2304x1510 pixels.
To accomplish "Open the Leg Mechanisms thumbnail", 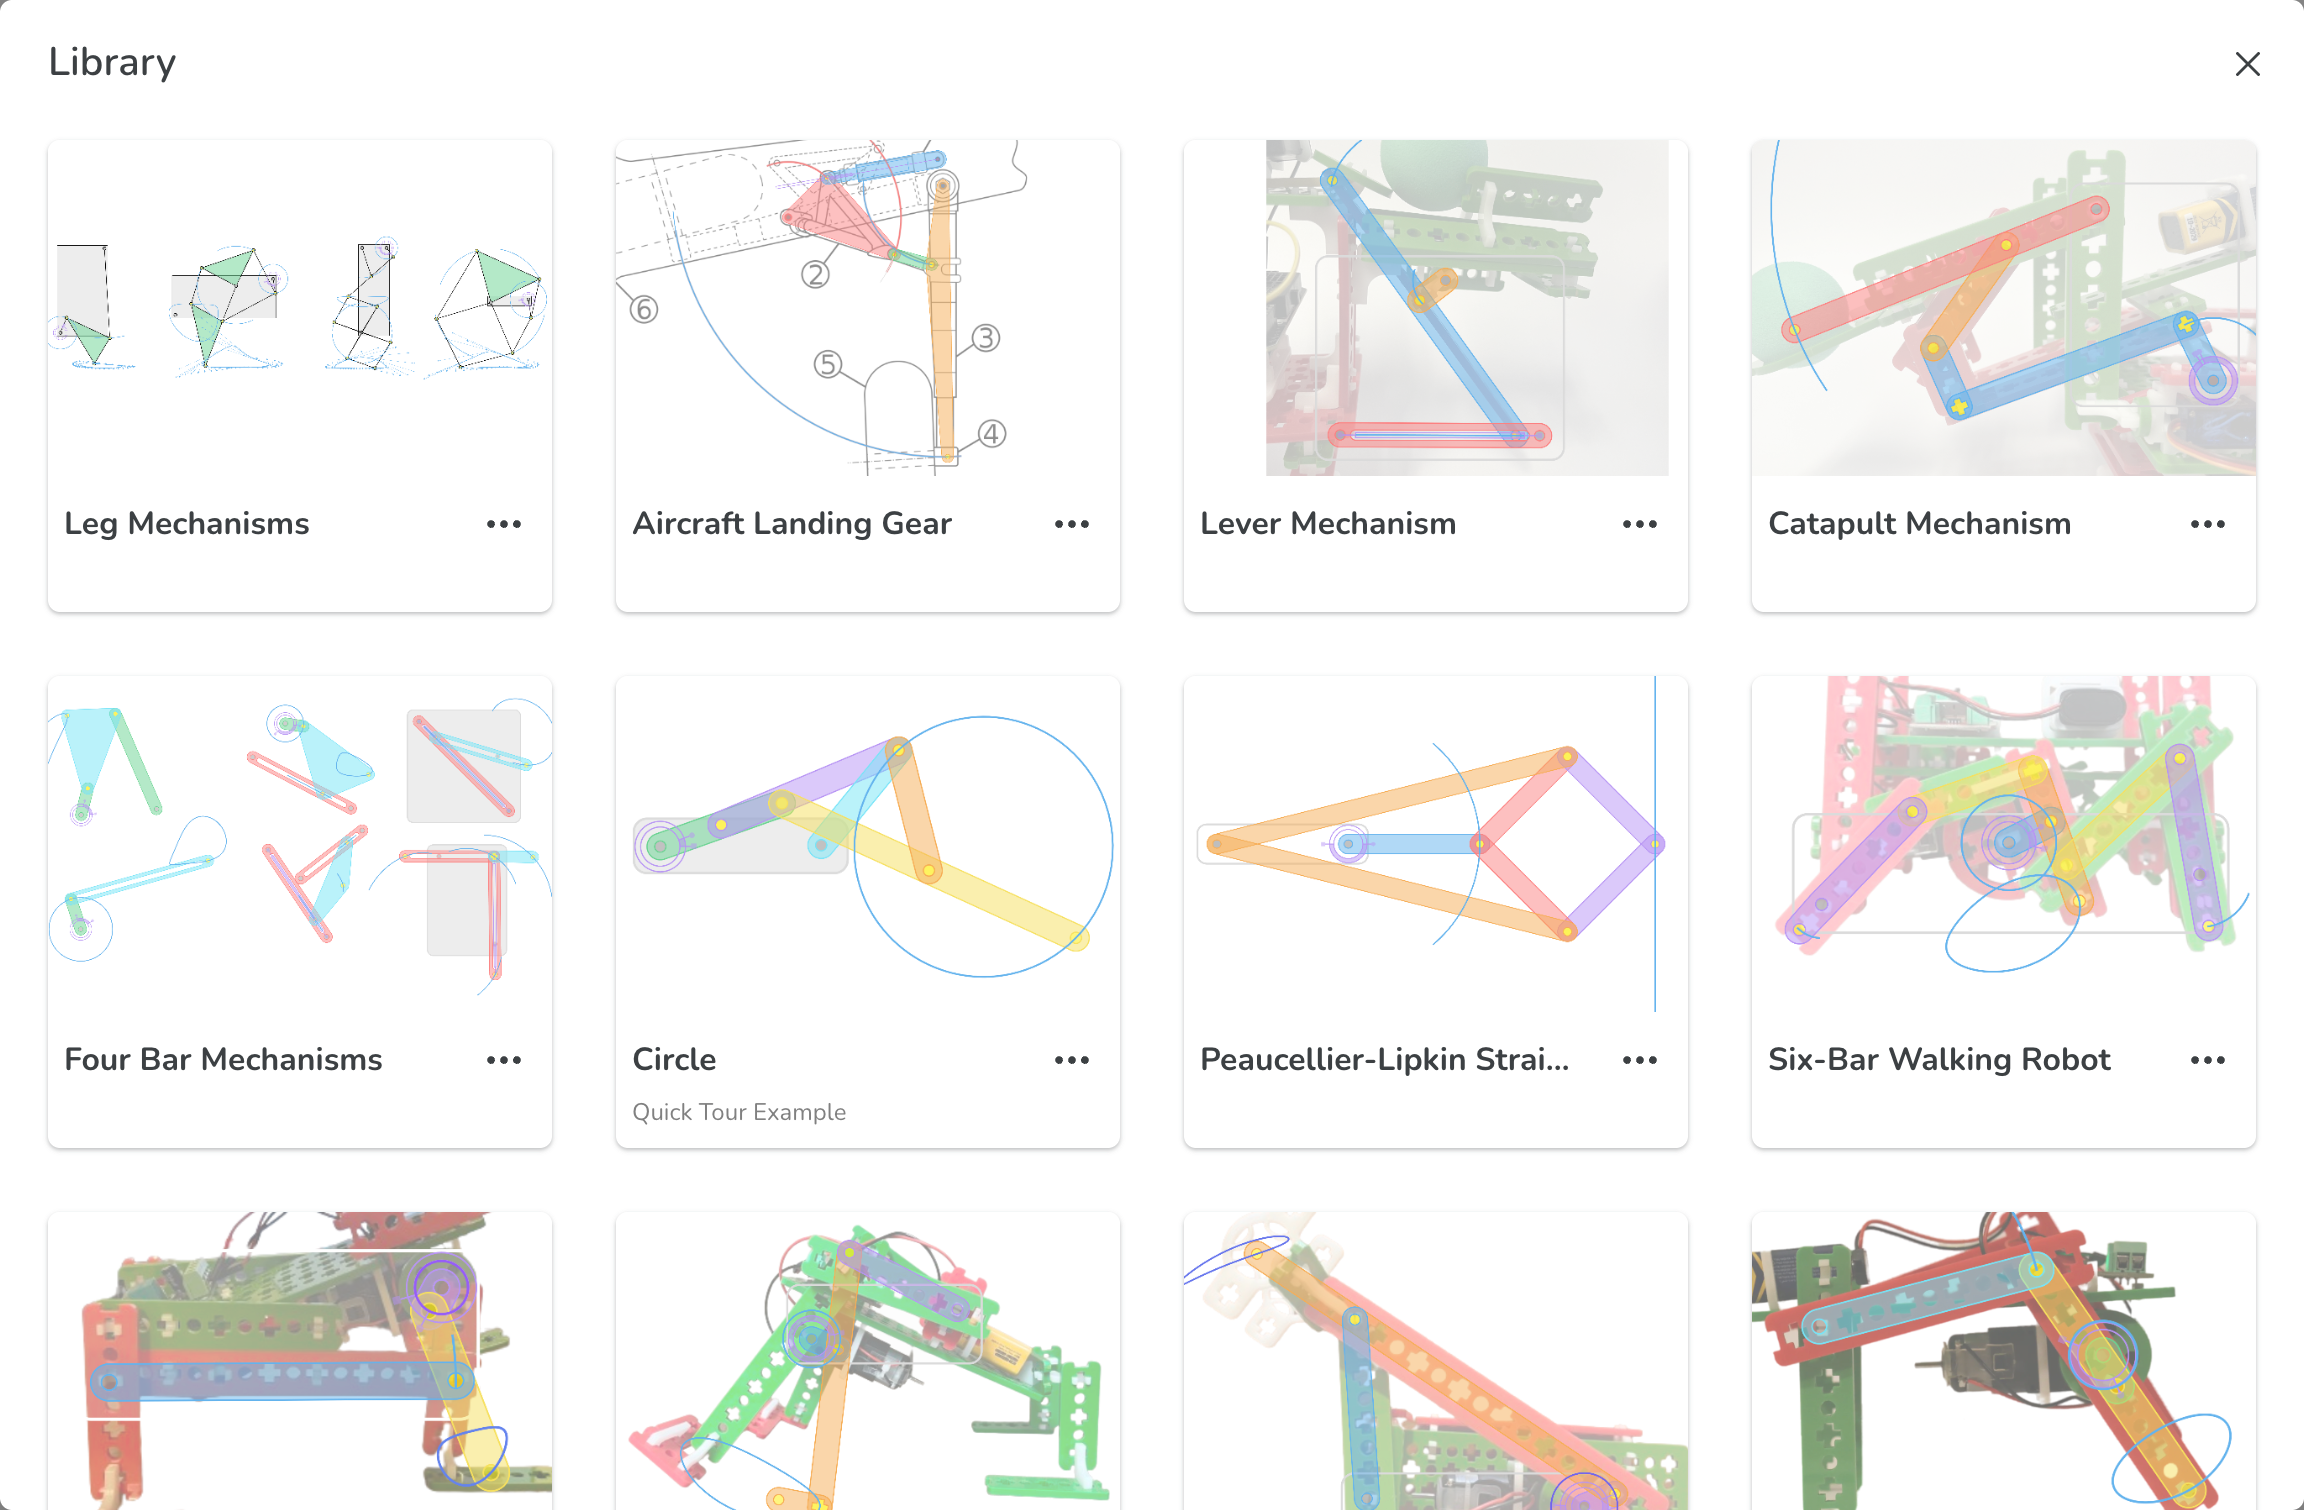I will [300, 308].
